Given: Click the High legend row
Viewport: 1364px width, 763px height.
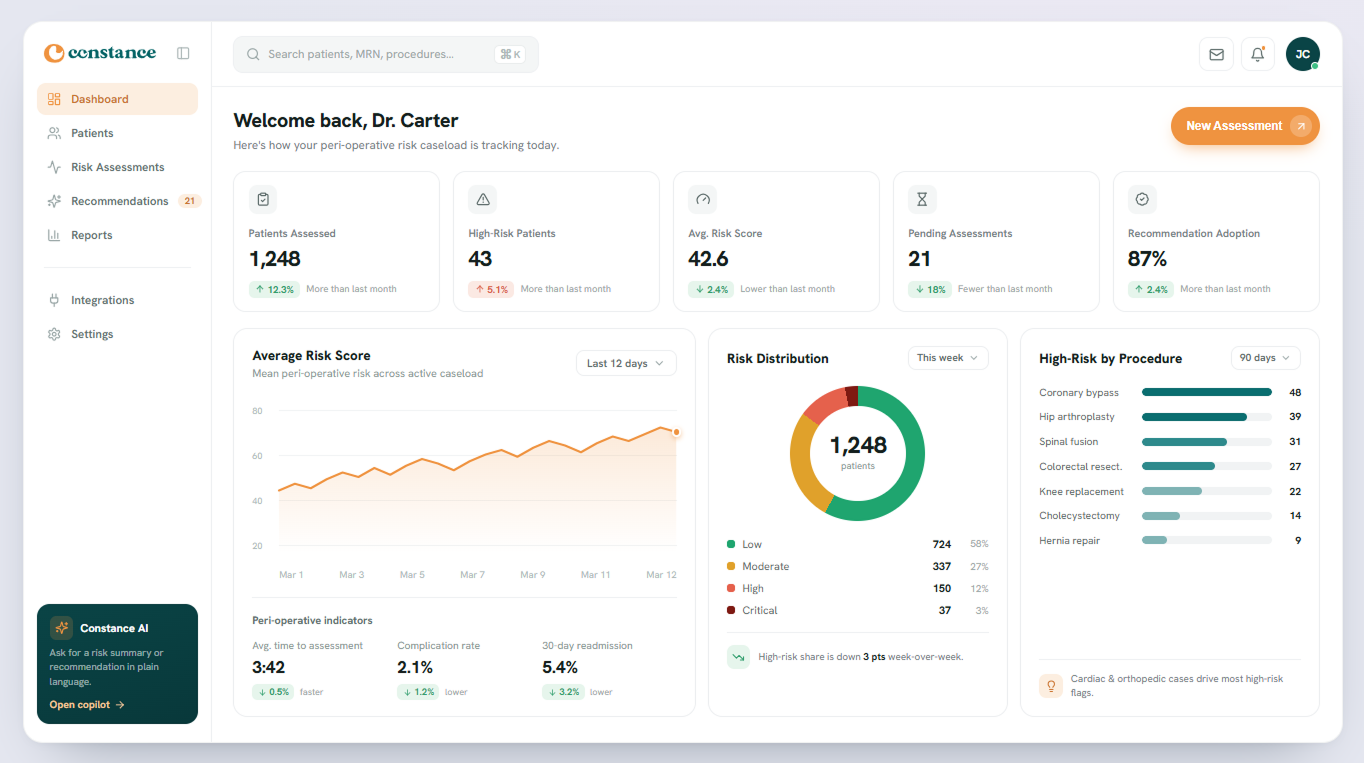Looking at the screenshot, I should 858,588.
